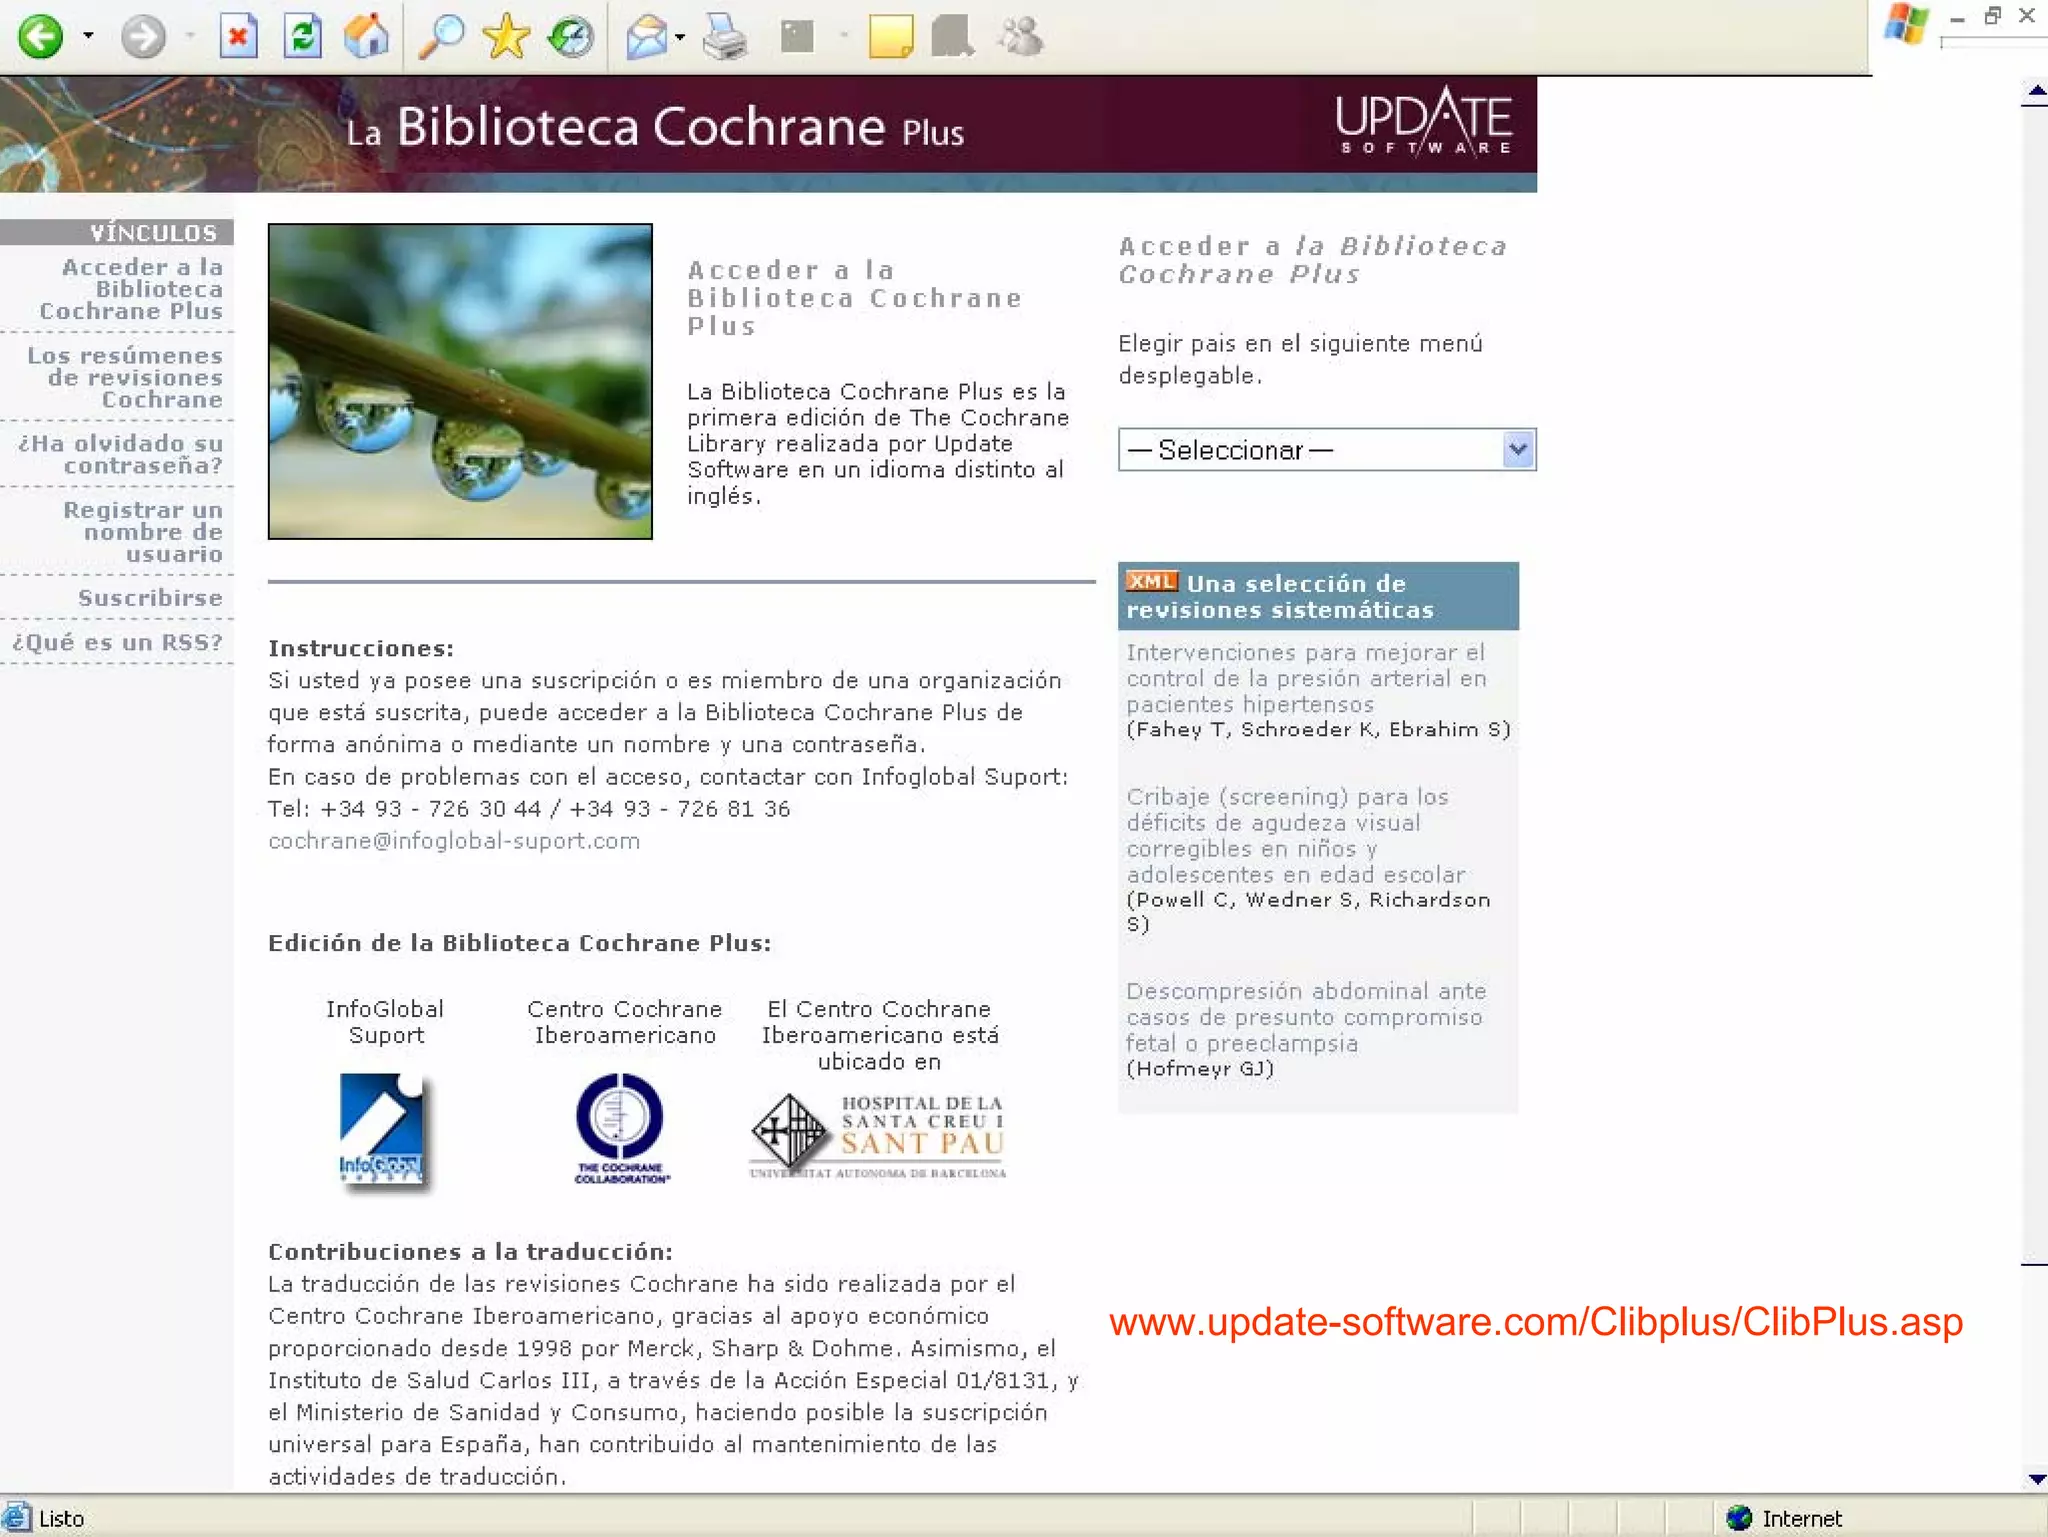Click the XML feed badge

pos(1152,581)
